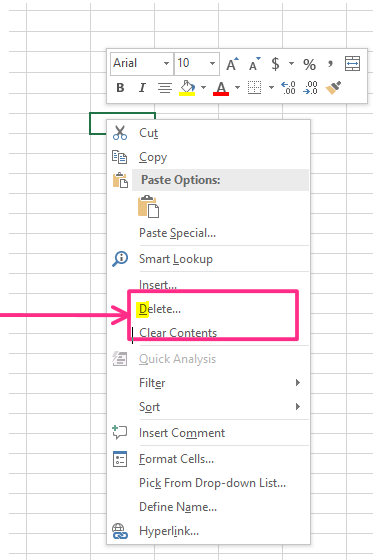This screenshot has height=560, width=373.
Task: Select Define Name... entry
Action: click(208, 507)
